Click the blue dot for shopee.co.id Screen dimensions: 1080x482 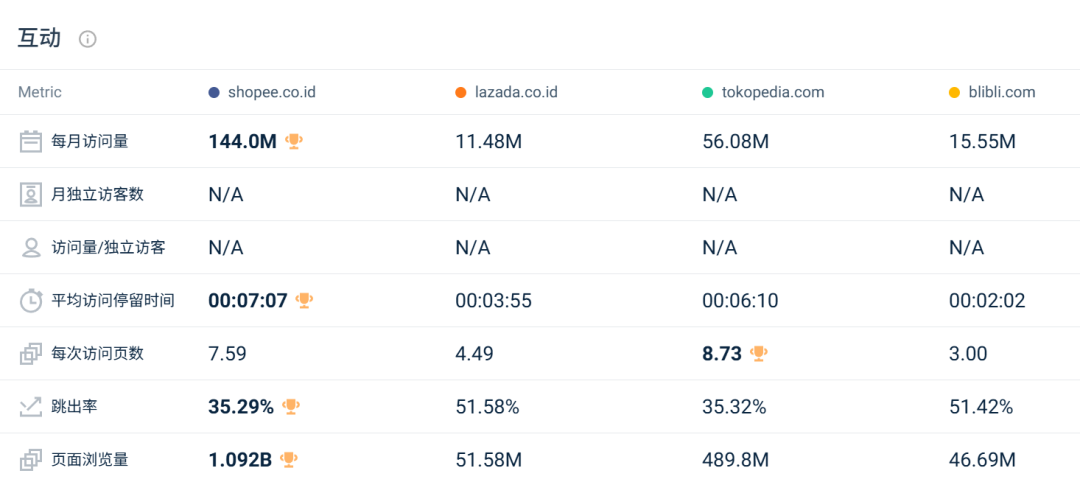pos(214,92)
